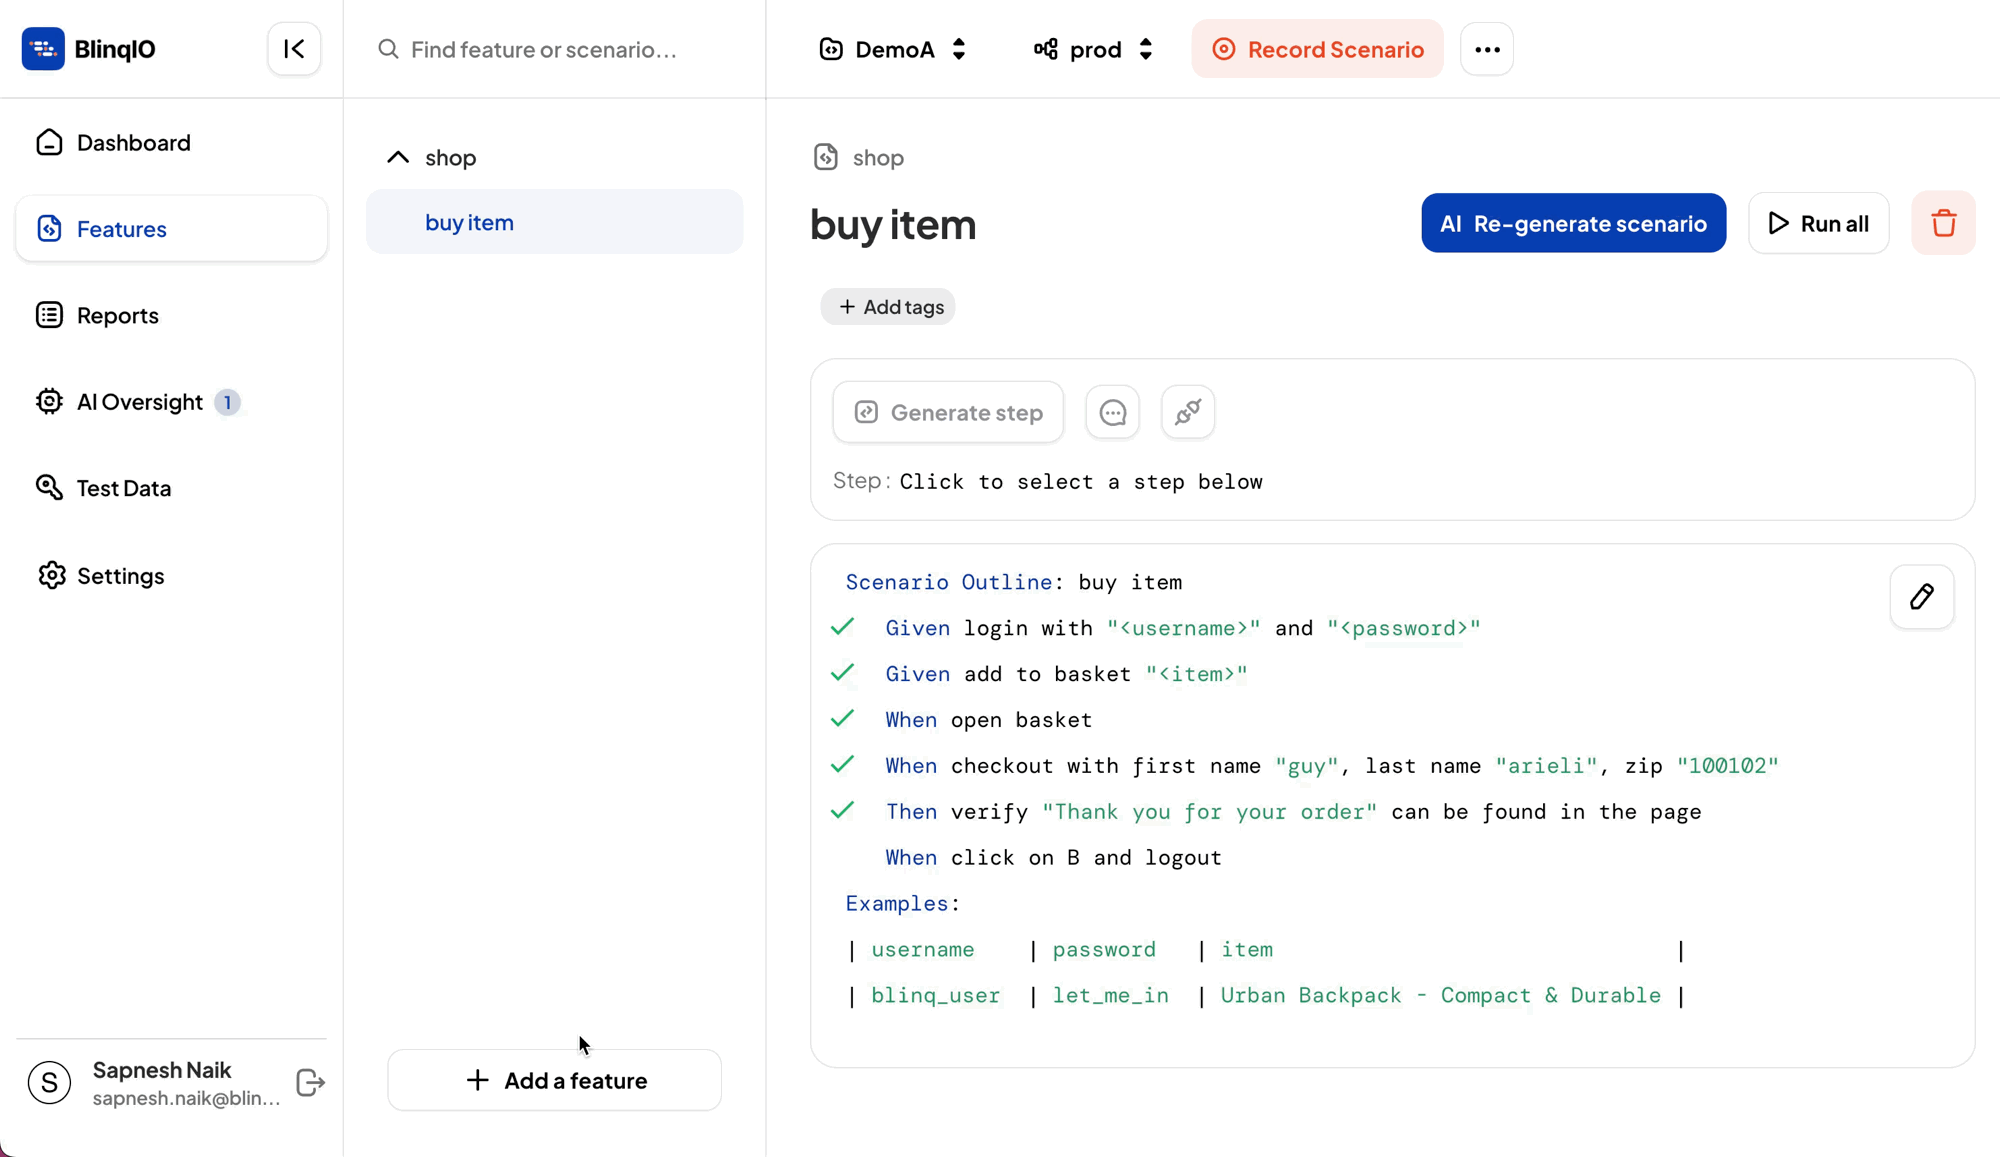Go to the Reports section
The height and width of the screenshot is (1157, 2000).
click(117, 316)
